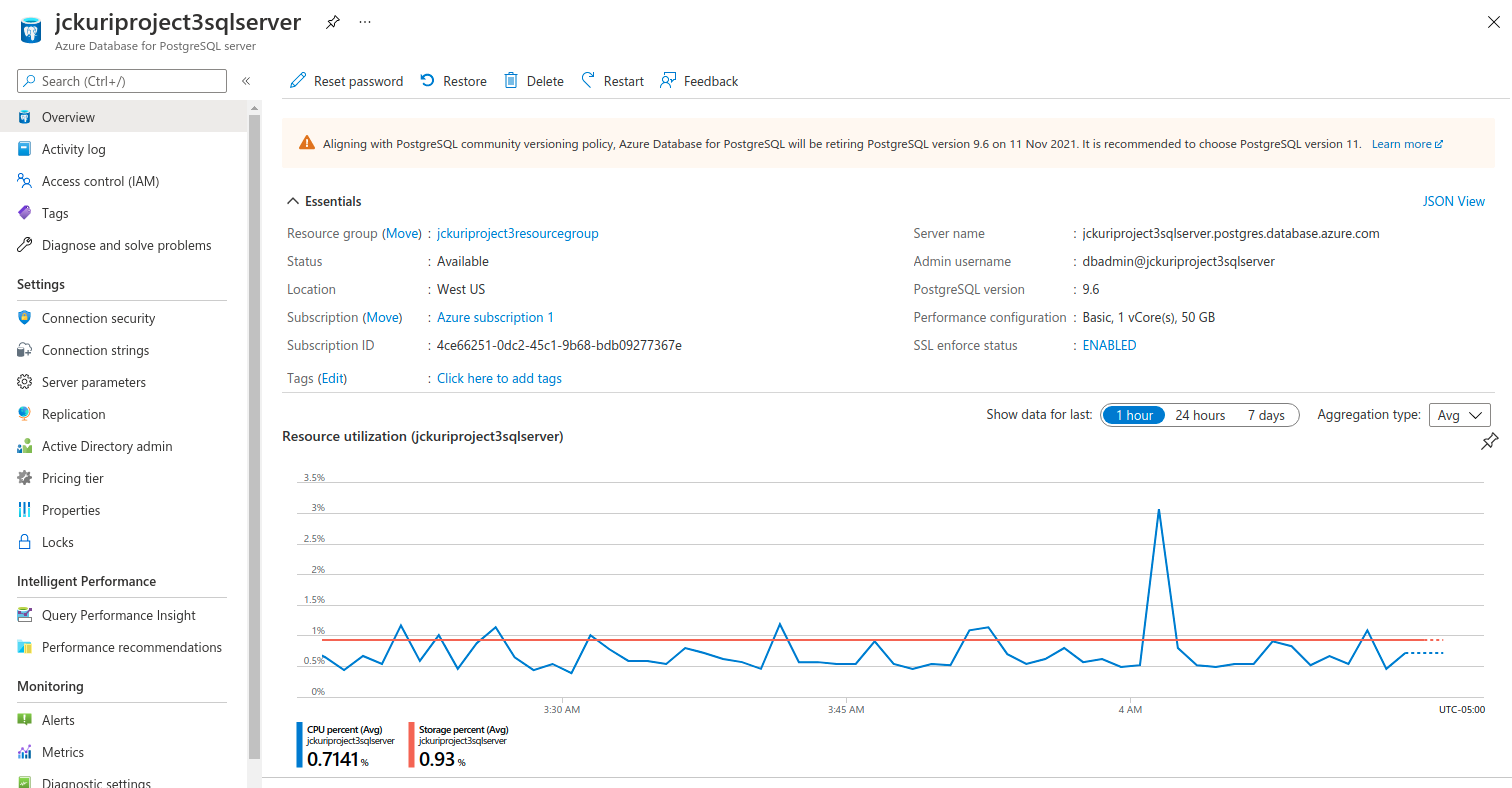Image resolution: width=1512 pixels, height=788 pixels.
Task: Click the Restart arrow icon
Action: pos(588,81)
